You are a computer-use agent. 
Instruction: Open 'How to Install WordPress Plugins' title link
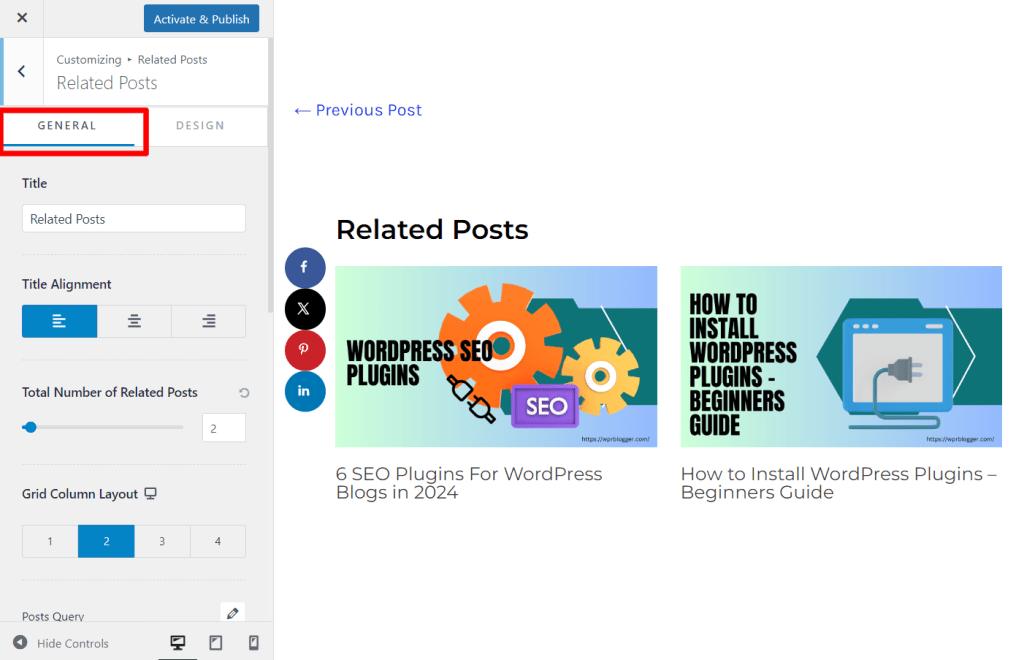(x=839, y=483)
